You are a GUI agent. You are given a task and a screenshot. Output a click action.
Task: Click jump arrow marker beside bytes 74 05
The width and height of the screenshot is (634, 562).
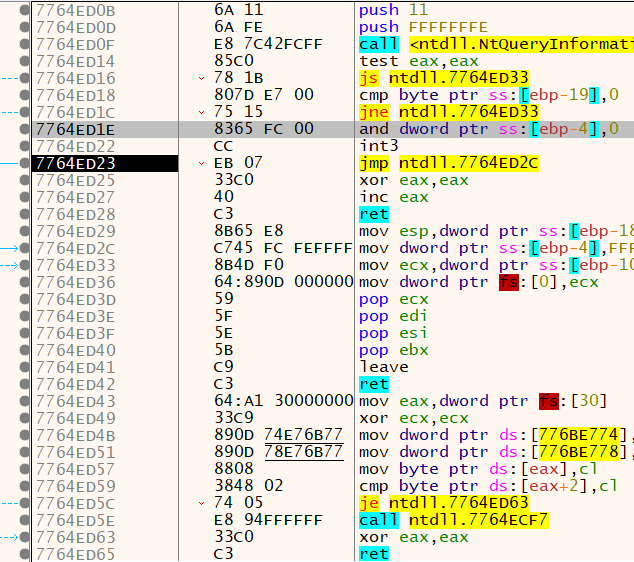(201, 503)
